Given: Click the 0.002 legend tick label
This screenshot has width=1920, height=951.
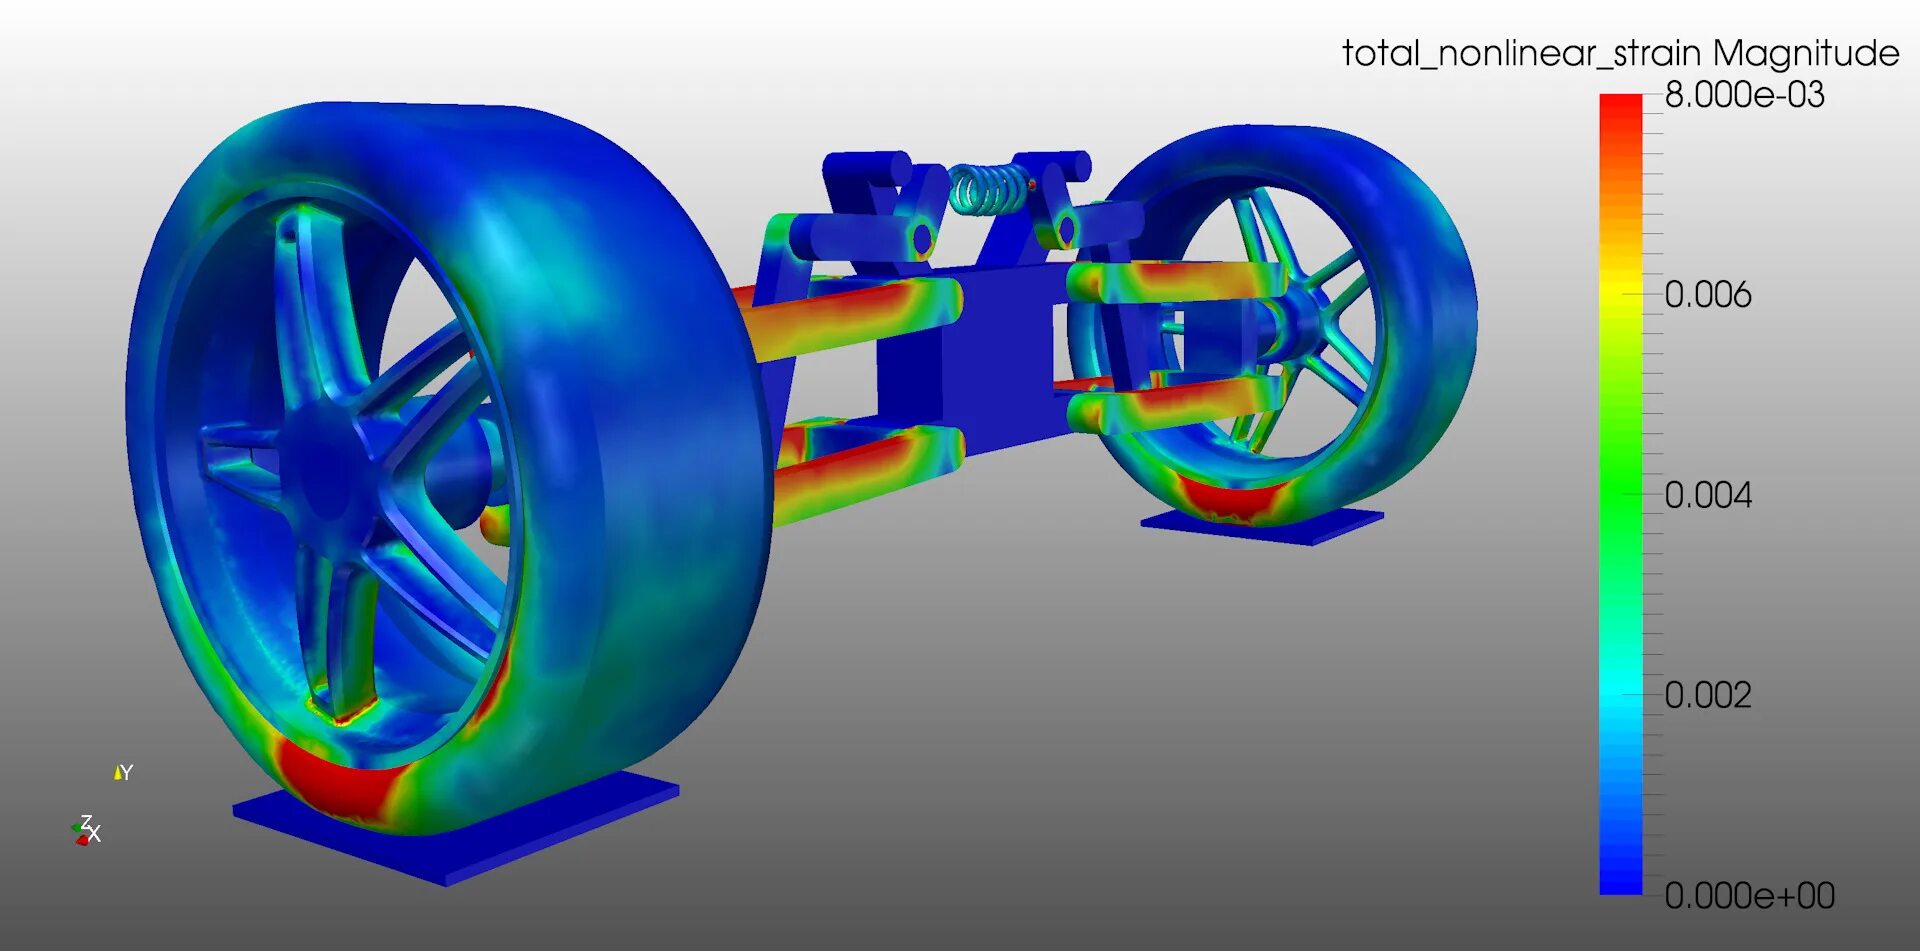Looking at the screenshot, I should 1708,695.
